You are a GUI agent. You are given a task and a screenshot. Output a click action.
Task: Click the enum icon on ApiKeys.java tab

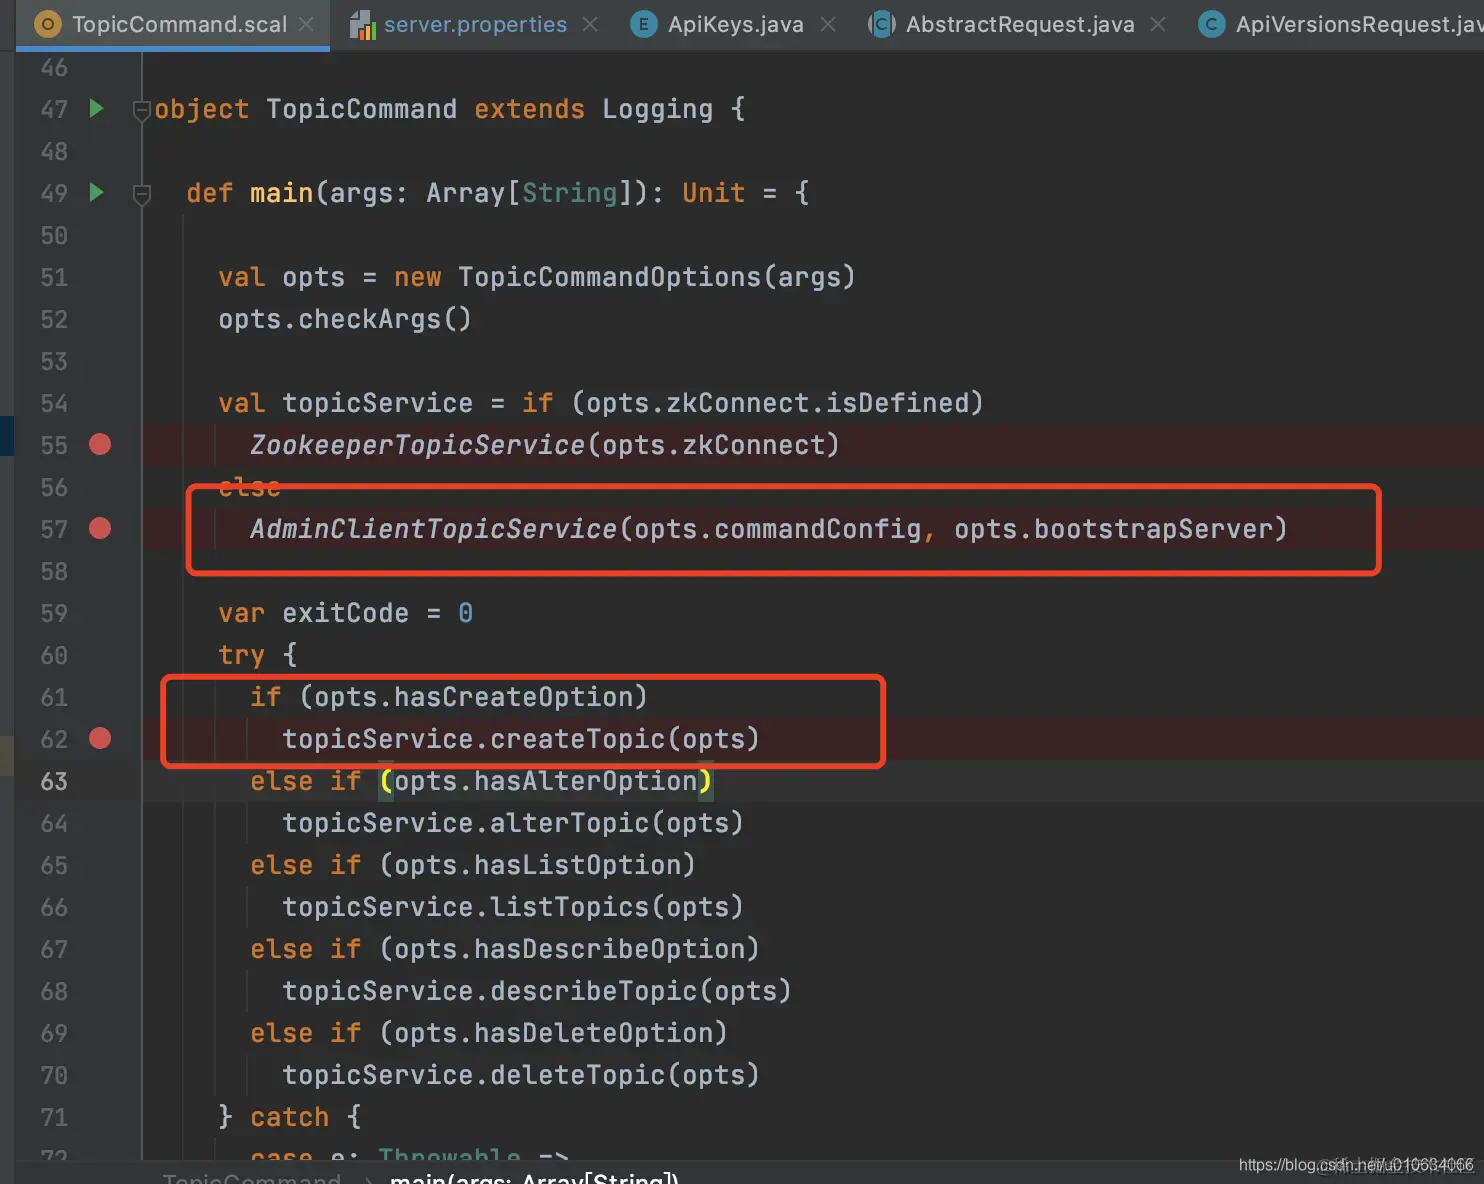coord(643,24)
